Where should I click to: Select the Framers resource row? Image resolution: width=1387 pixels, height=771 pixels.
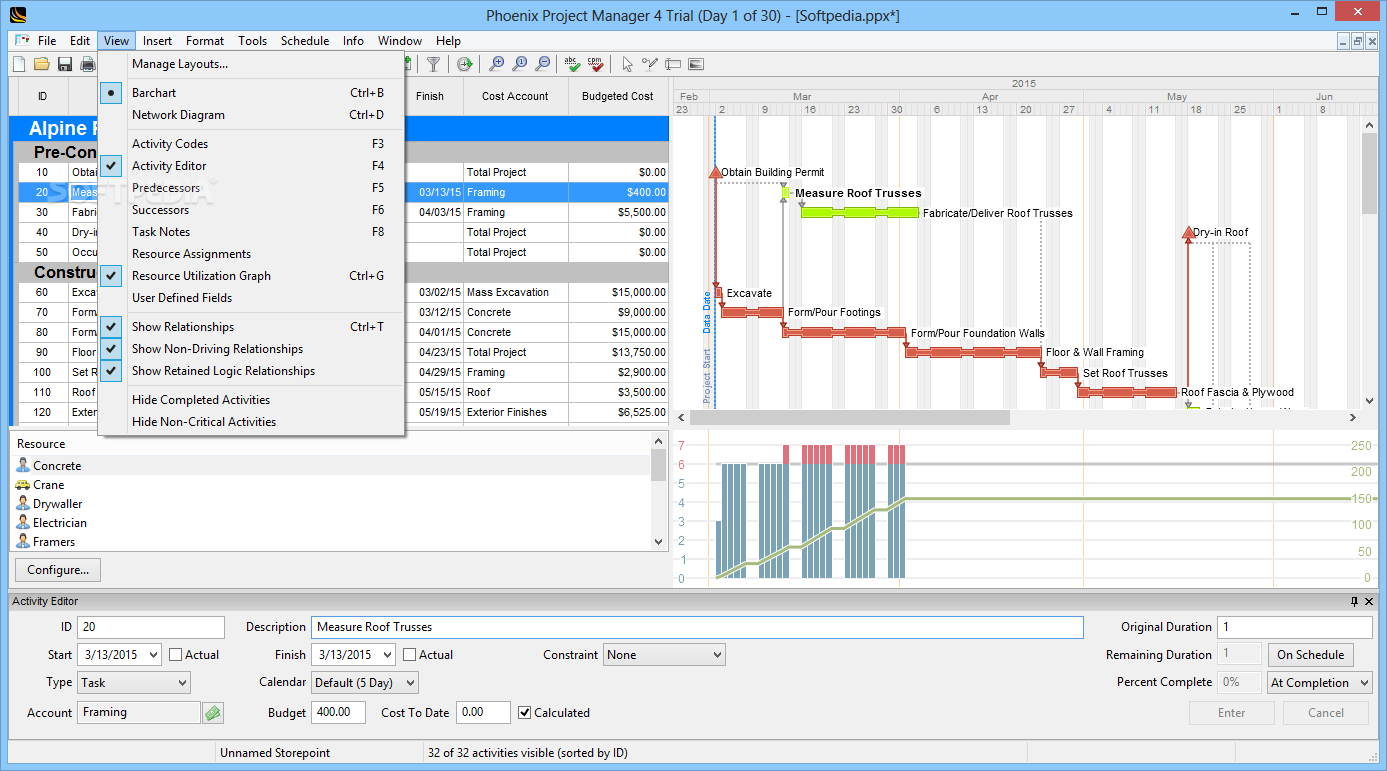coord(330,542)
